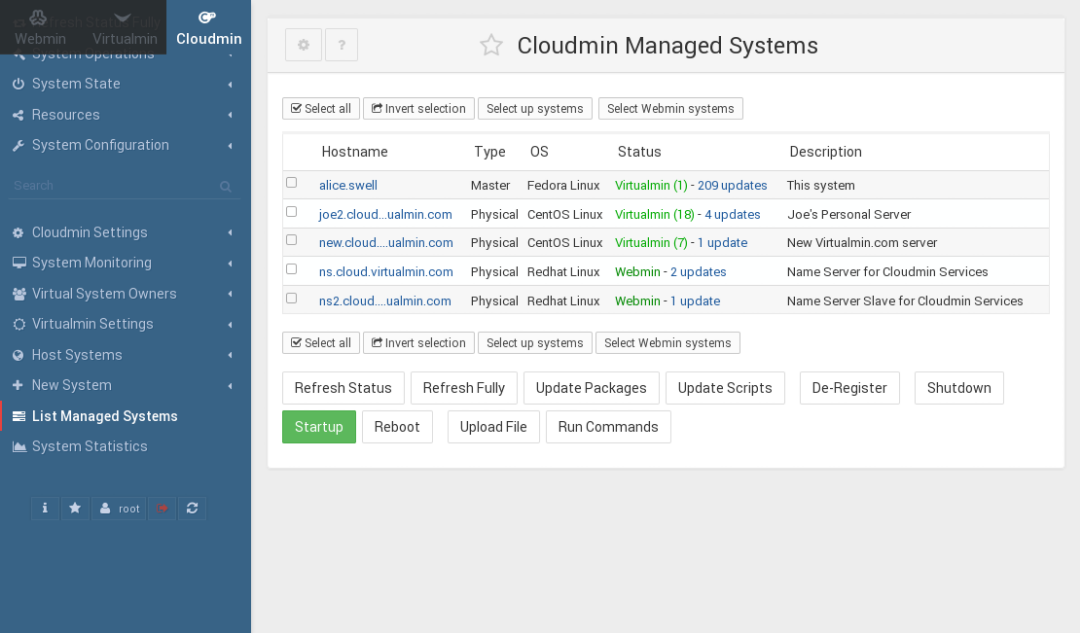Click Select all below the table
The width and height of the screenshot is (1080, 633).
coord(321,343)
